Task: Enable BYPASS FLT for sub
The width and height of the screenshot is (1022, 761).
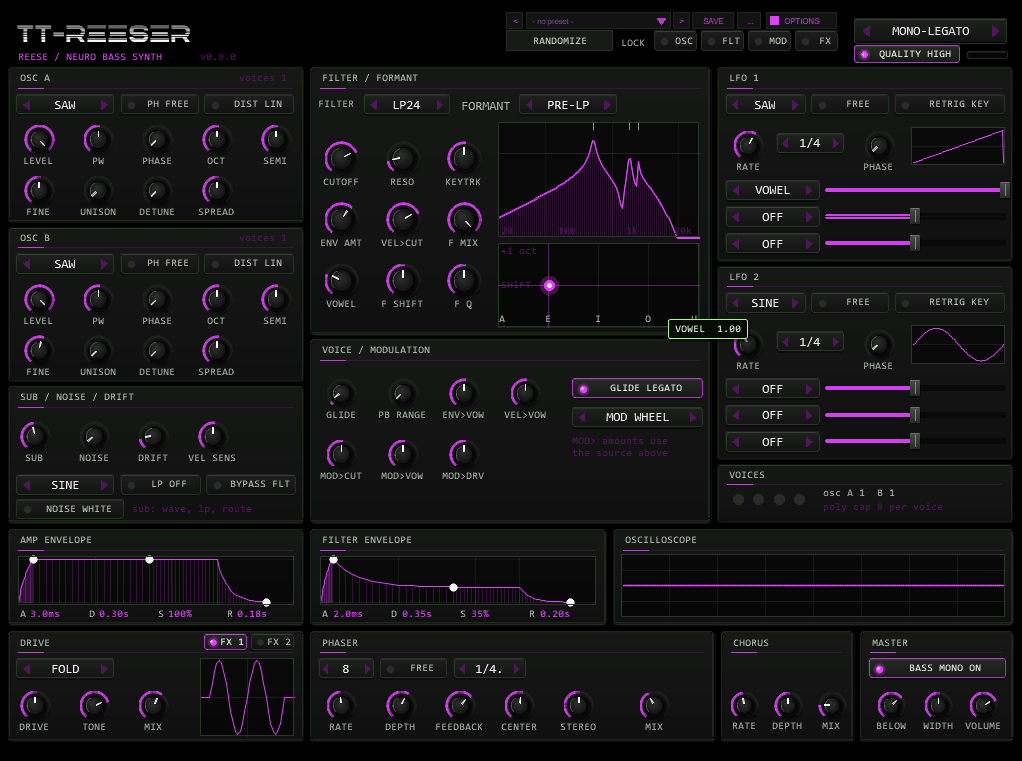Action: [x=251, y=484]
